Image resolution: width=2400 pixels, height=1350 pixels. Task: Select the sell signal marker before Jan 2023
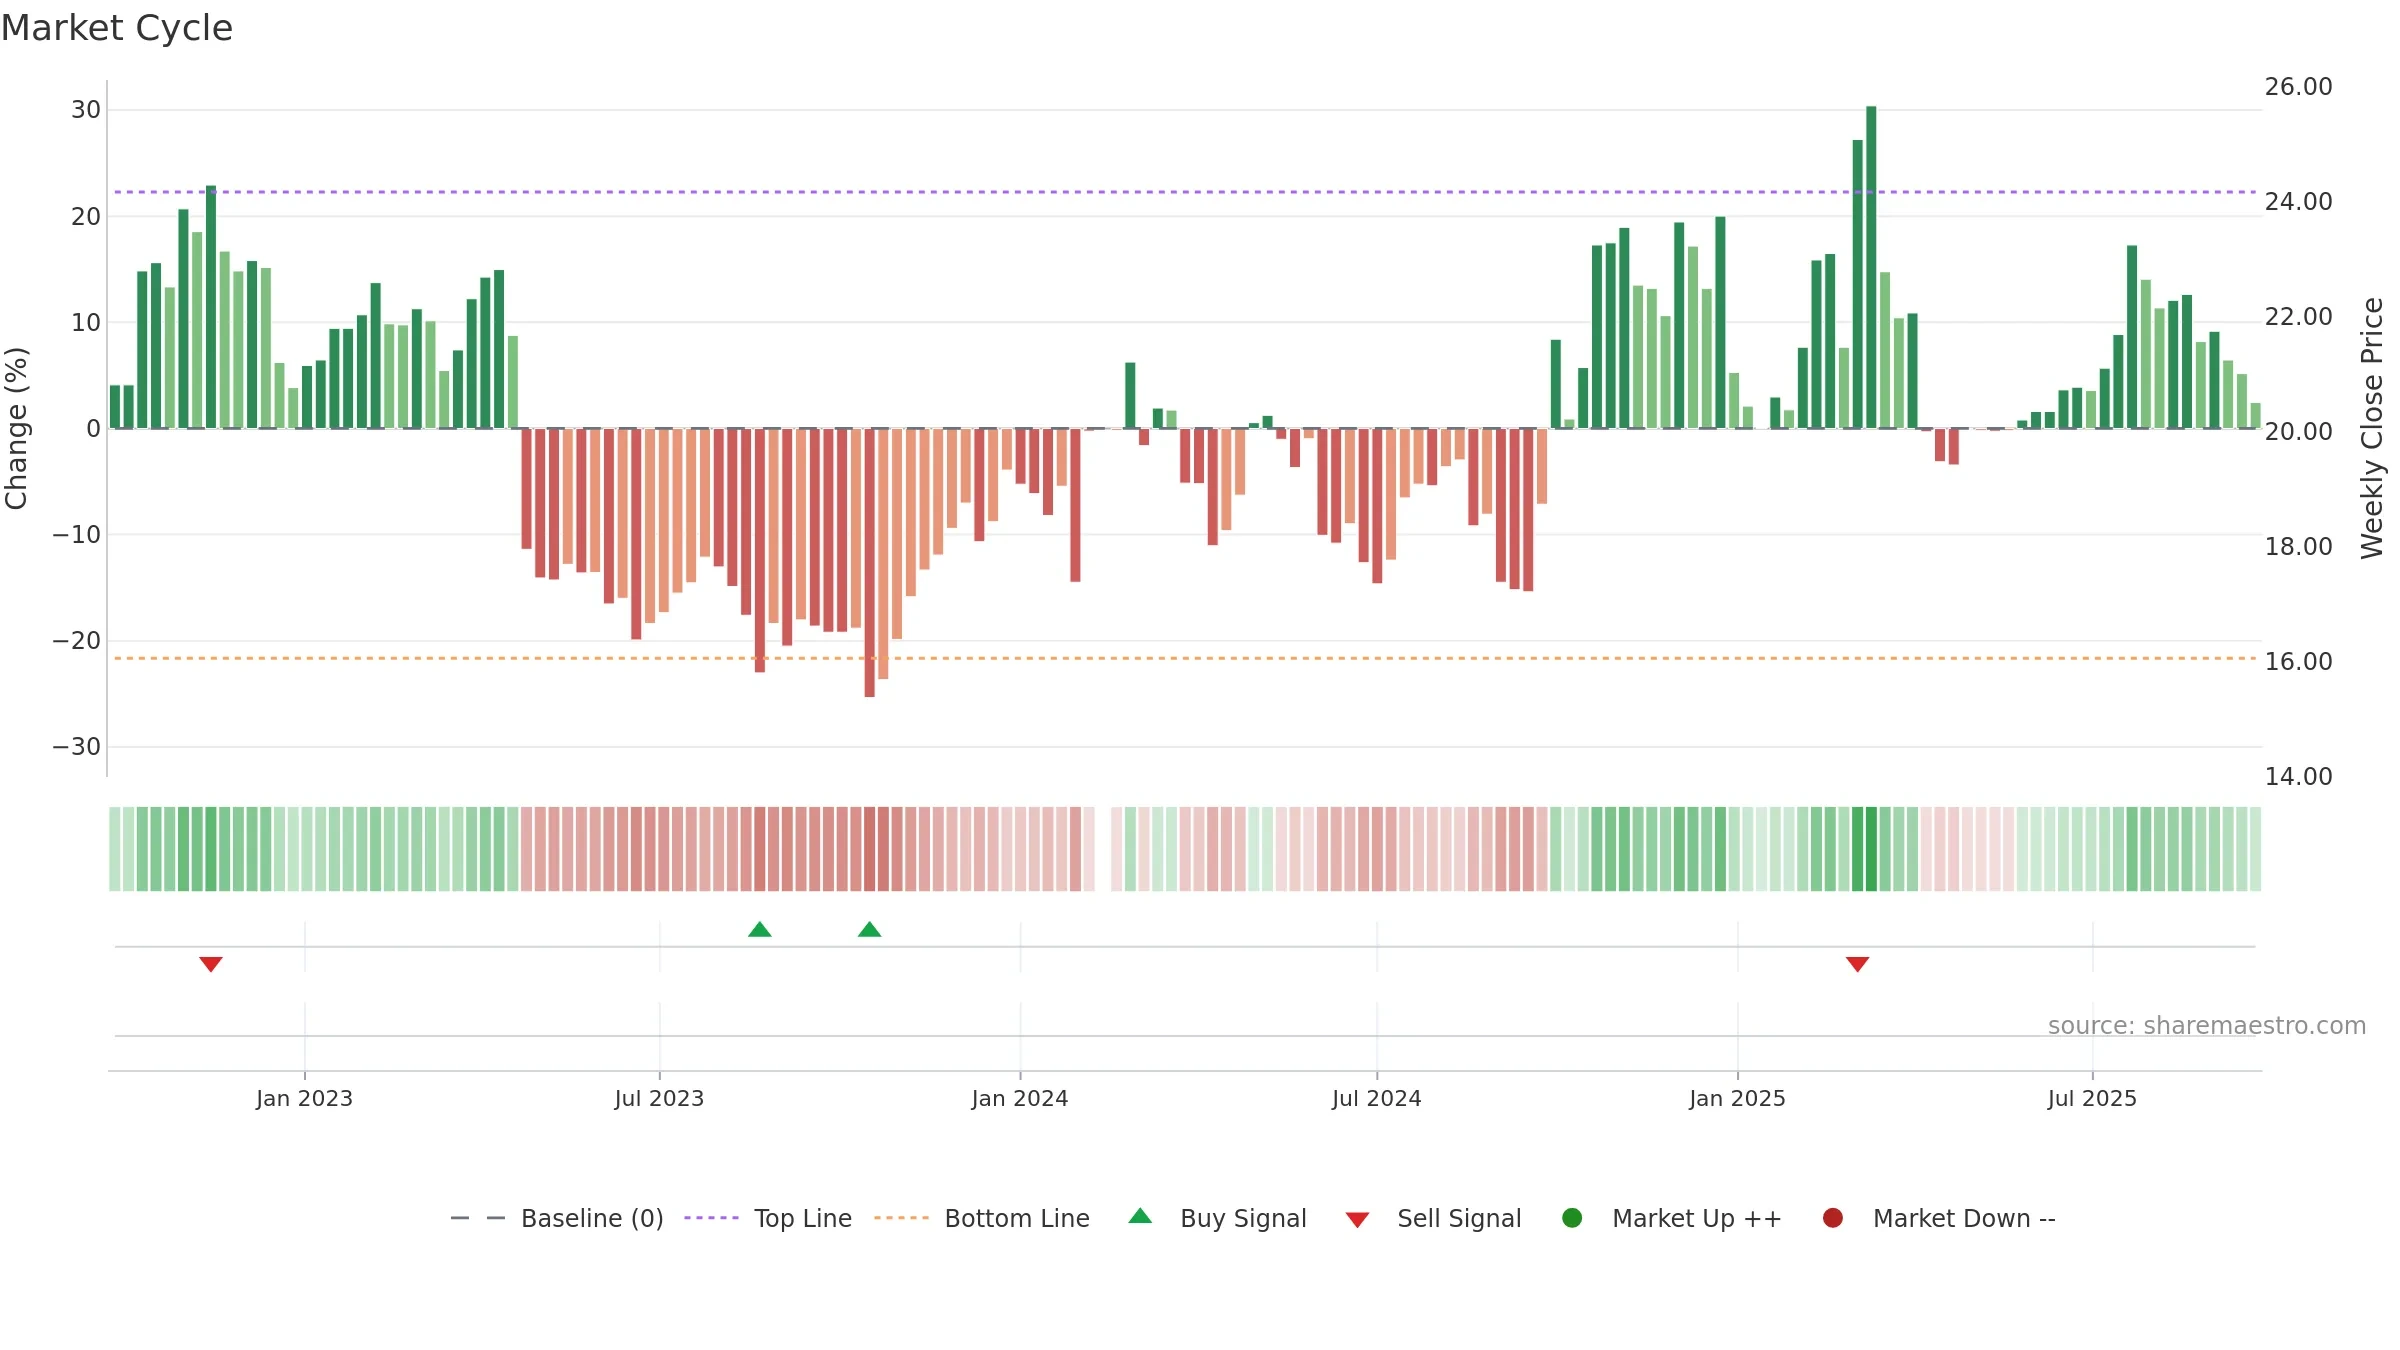pyautogui.click(x=211, y=964)
